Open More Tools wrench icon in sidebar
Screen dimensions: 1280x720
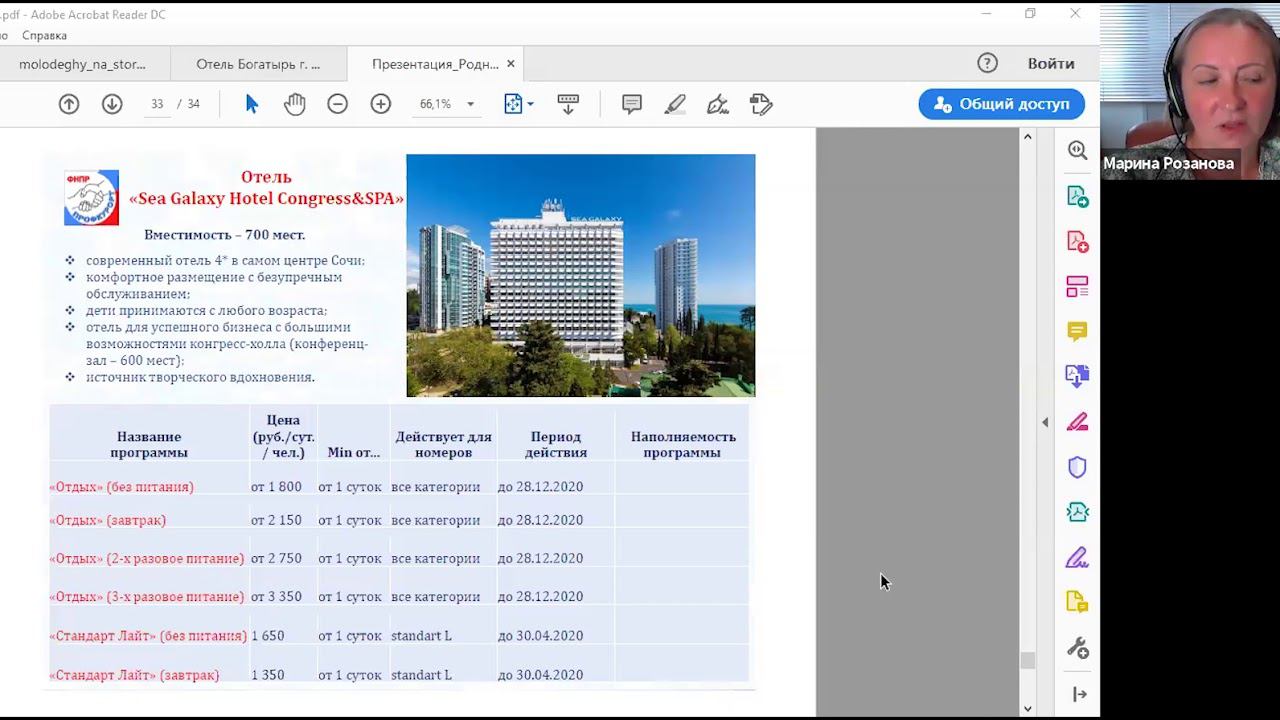(1077, 648)
